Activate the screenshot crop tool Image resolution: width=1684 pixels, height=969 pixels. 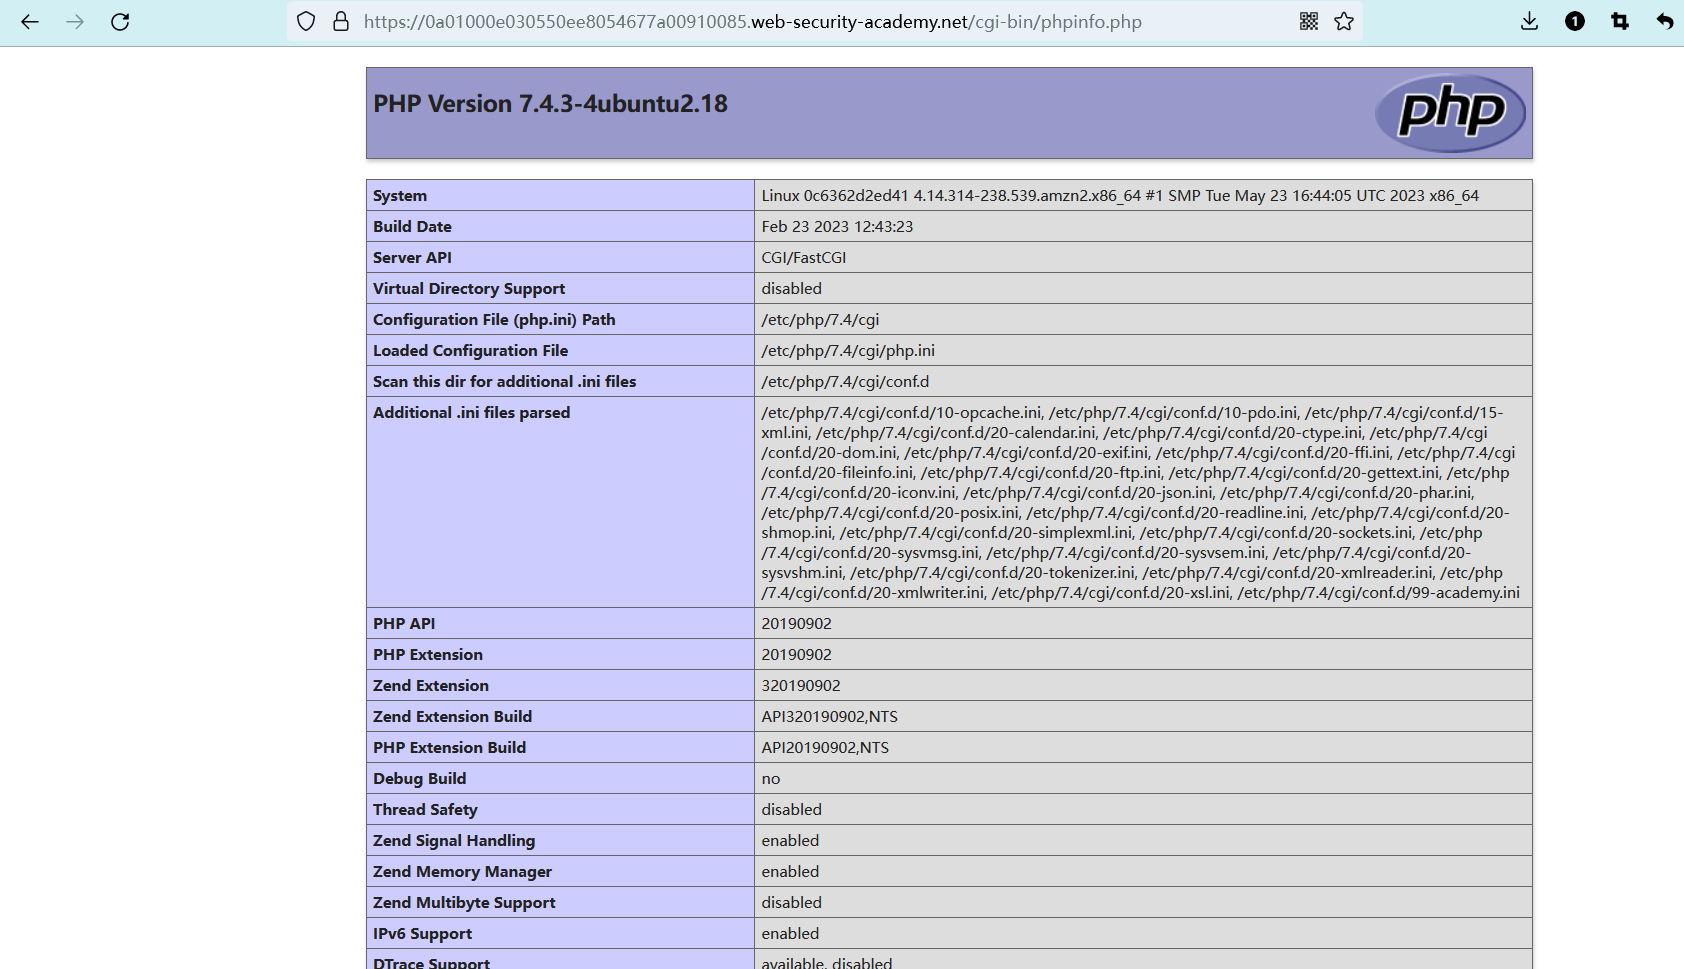(1620, 22)
